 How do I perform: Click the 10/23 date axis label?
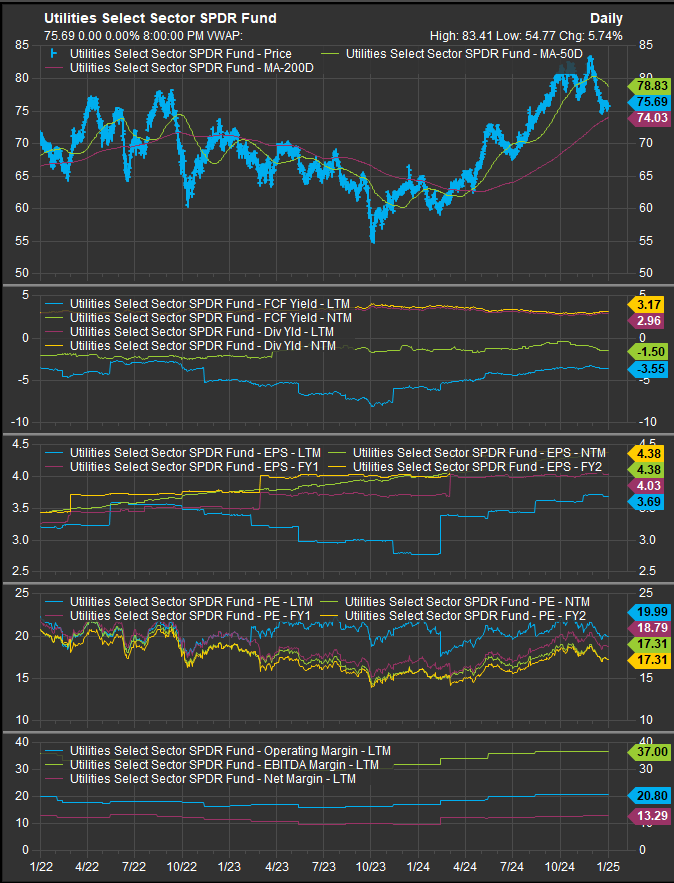[x=371, y=867]
